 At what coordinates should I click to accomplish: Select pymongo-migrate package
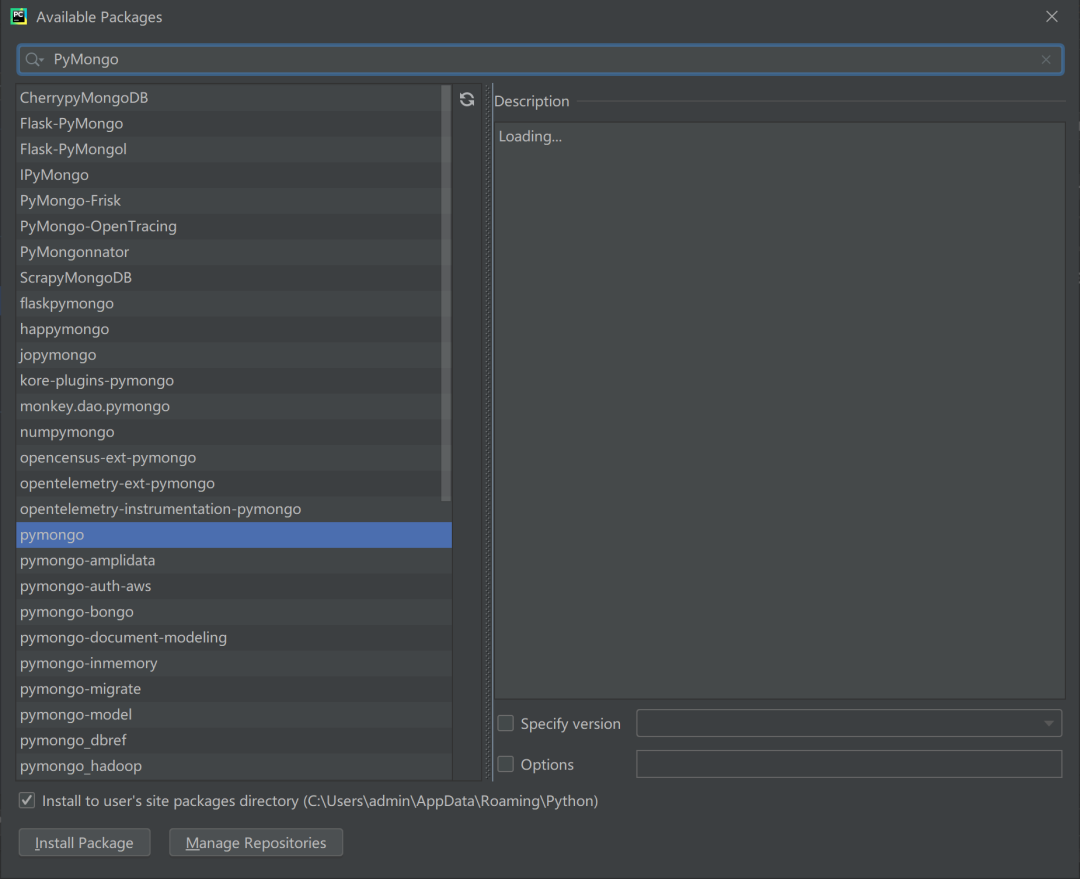click(x=234, y=690)
